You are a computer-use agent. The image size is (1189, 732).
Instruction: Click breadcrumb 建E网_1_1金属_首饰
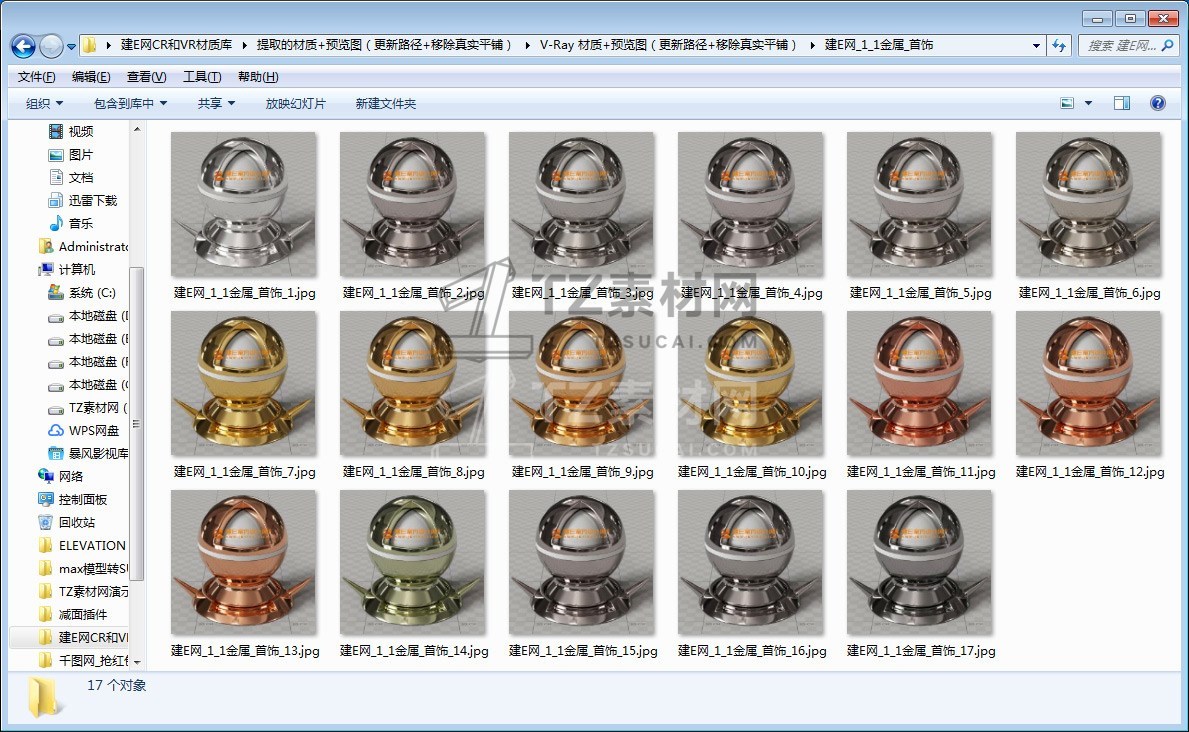pos(879,45)
